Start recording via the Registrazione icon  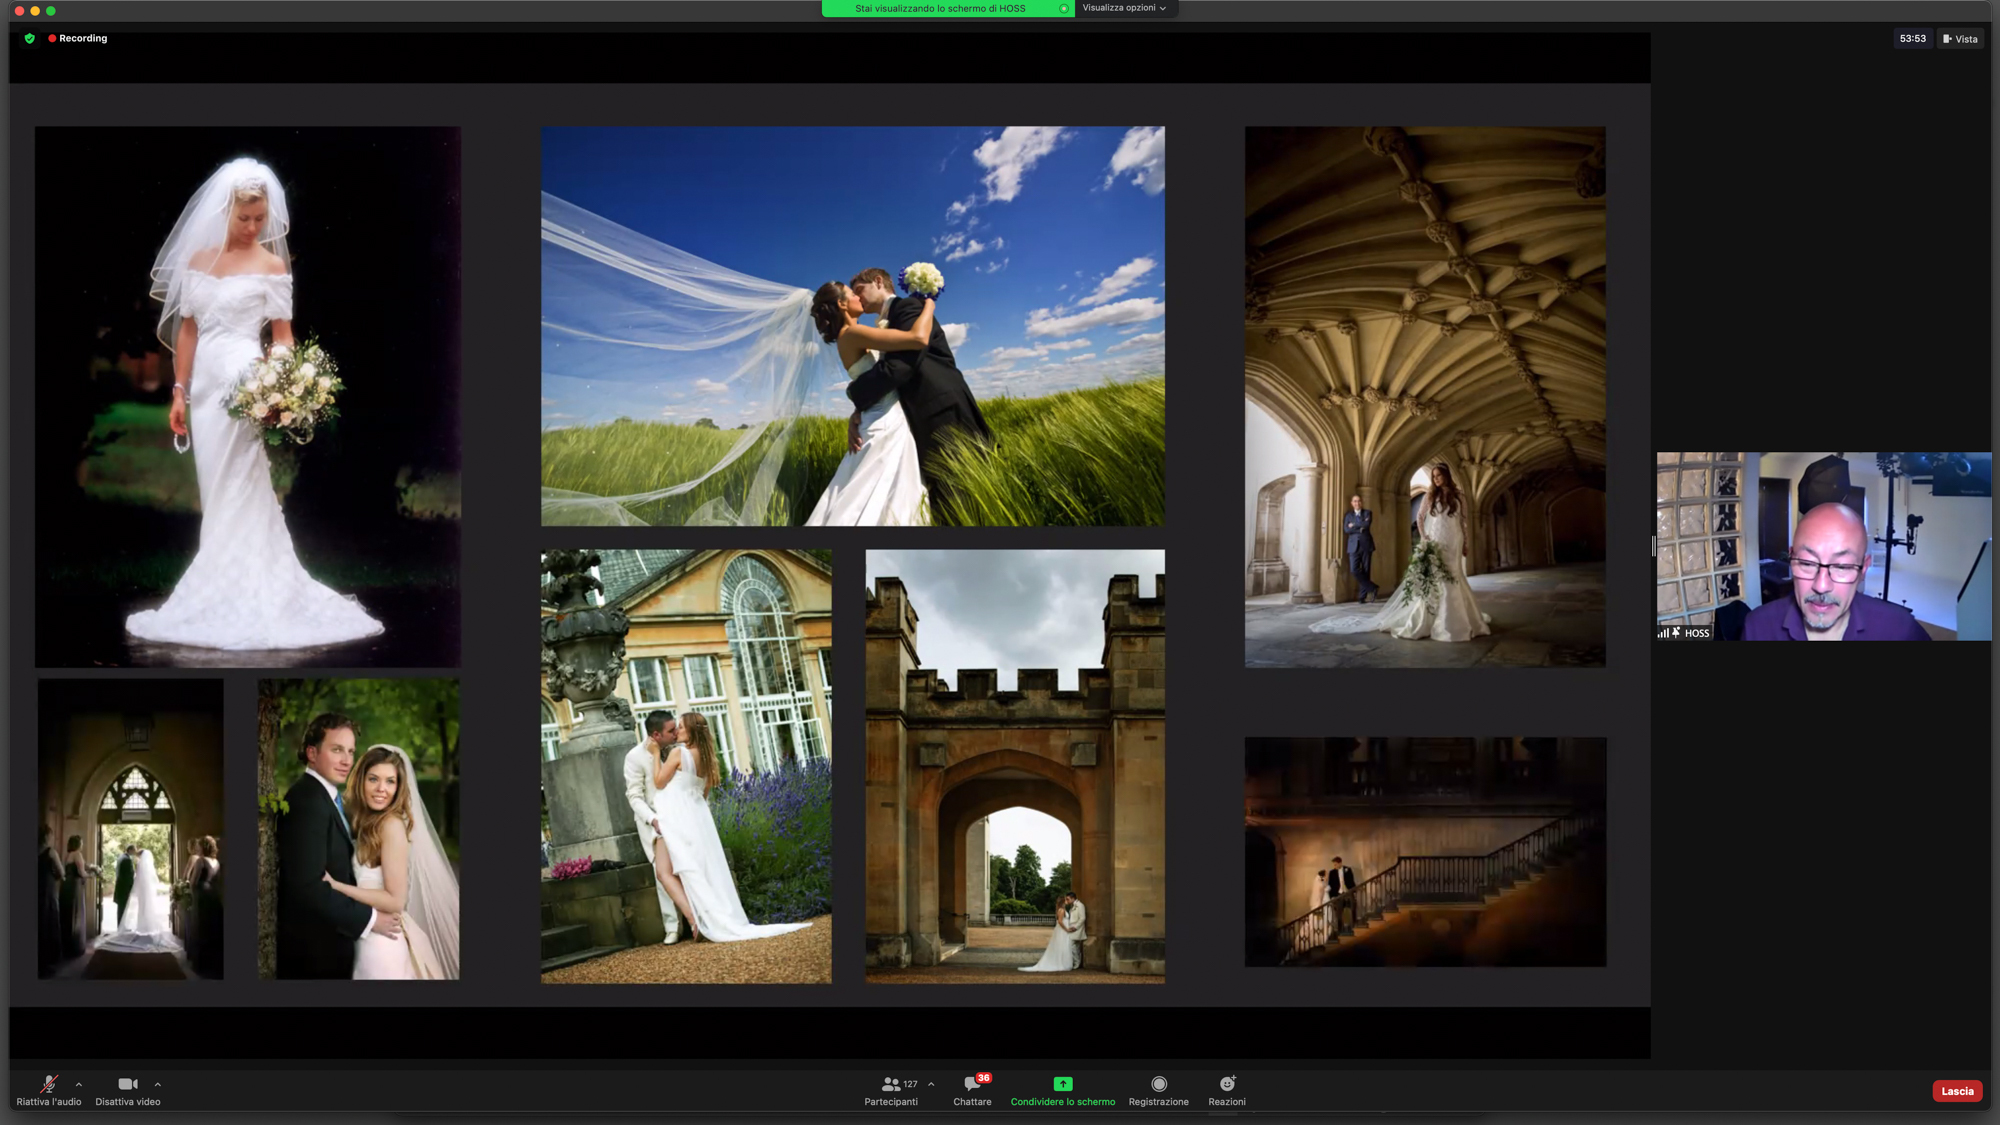(1158, 1084)
